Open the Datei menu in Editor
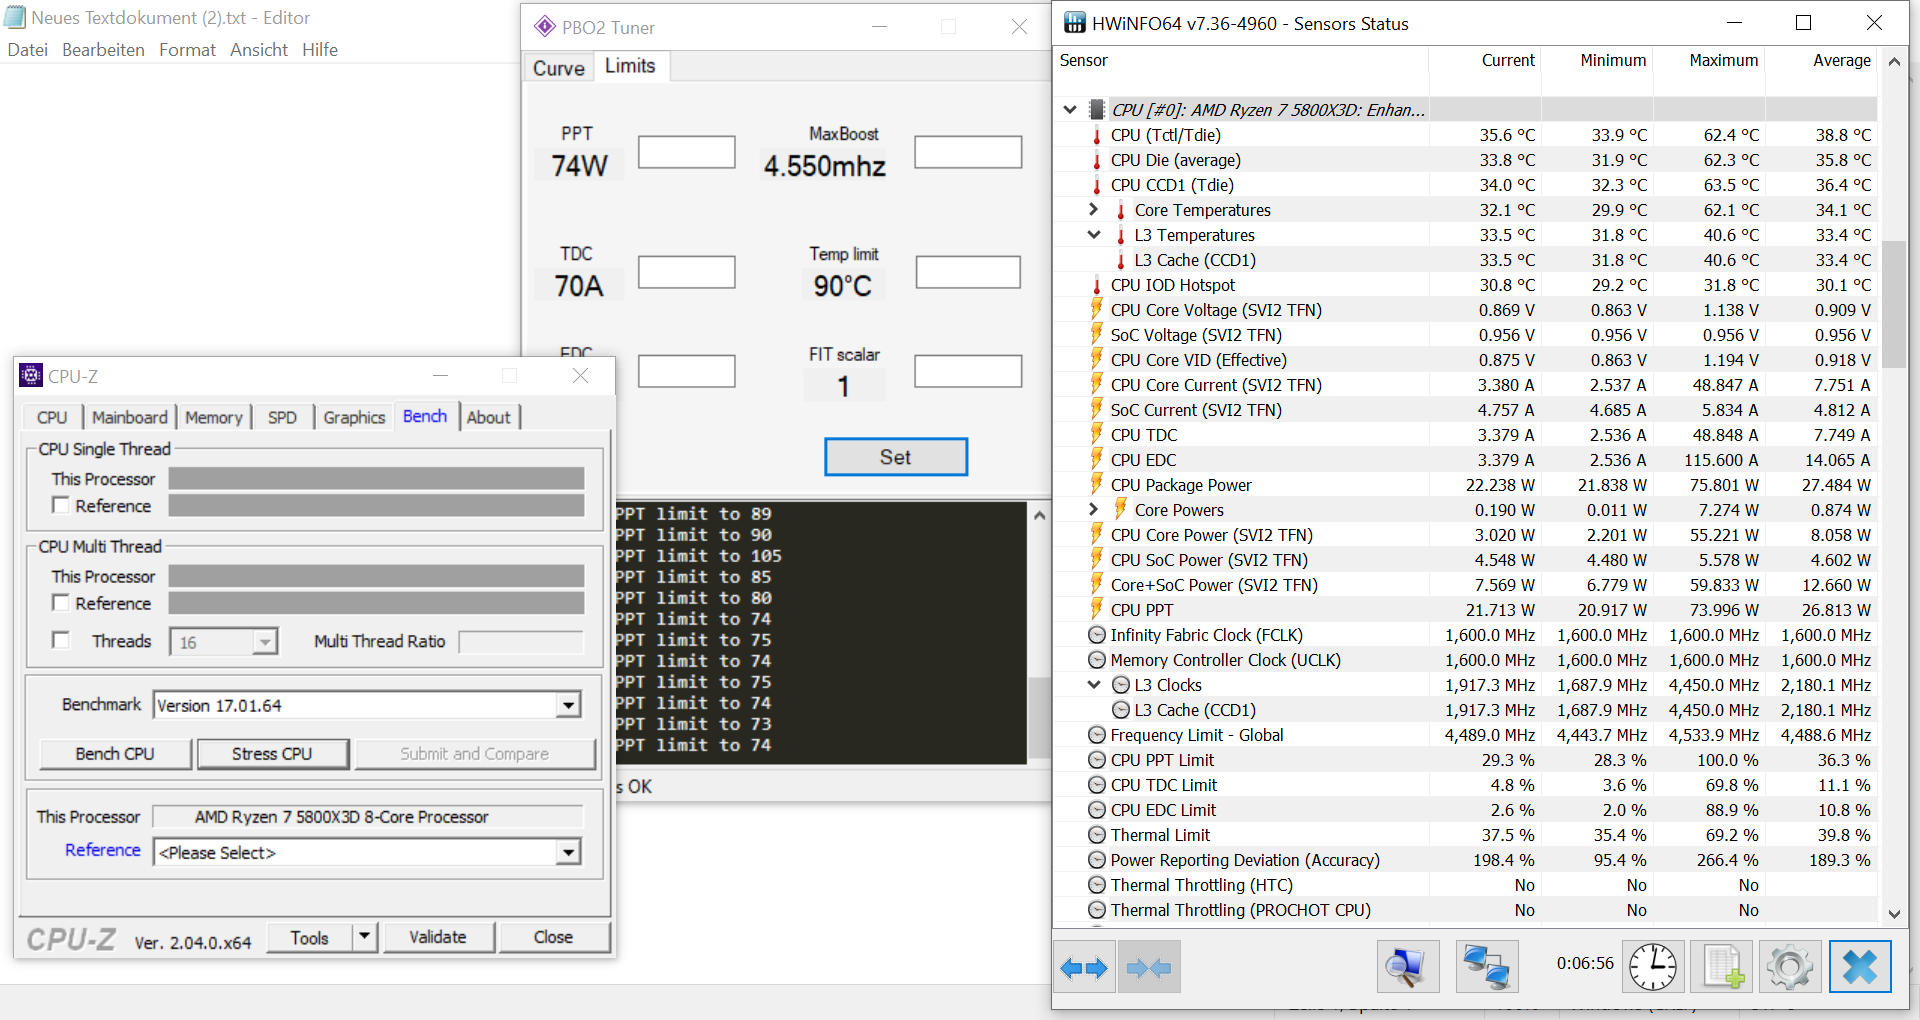The width and height of the screenshot is (1920, 1020). click(x=28, y=50)
